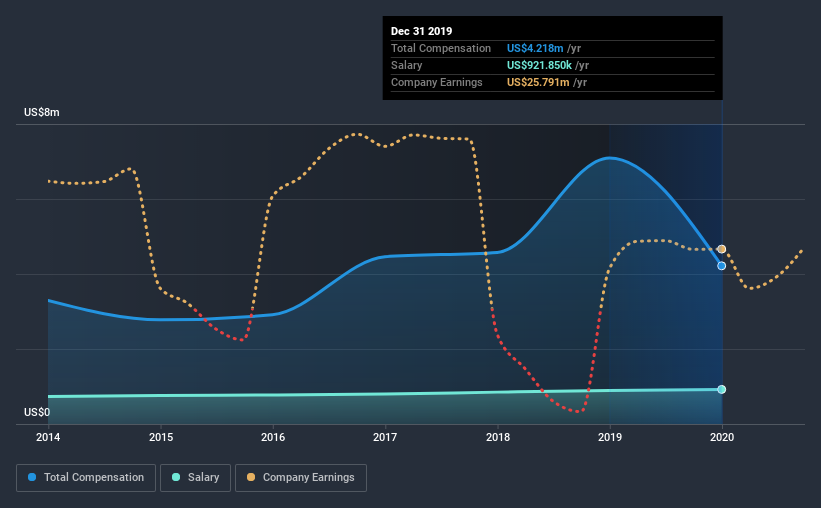Click the US$25.791m company earnings value
The height and width of the screenshot is (508, 821).
click(x=538, y=82)
